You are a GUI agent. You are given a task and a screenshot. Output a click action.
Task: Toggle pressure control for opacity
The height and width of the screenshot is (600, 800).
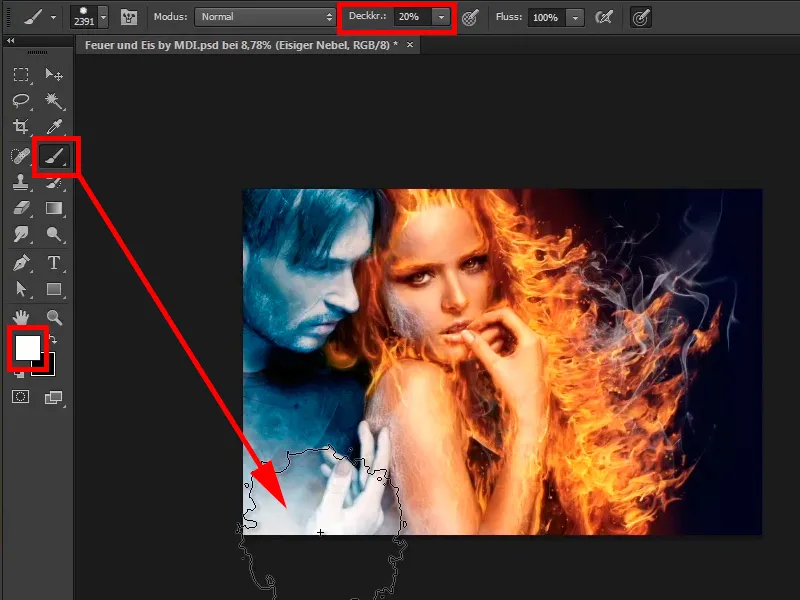pos(470,18)
